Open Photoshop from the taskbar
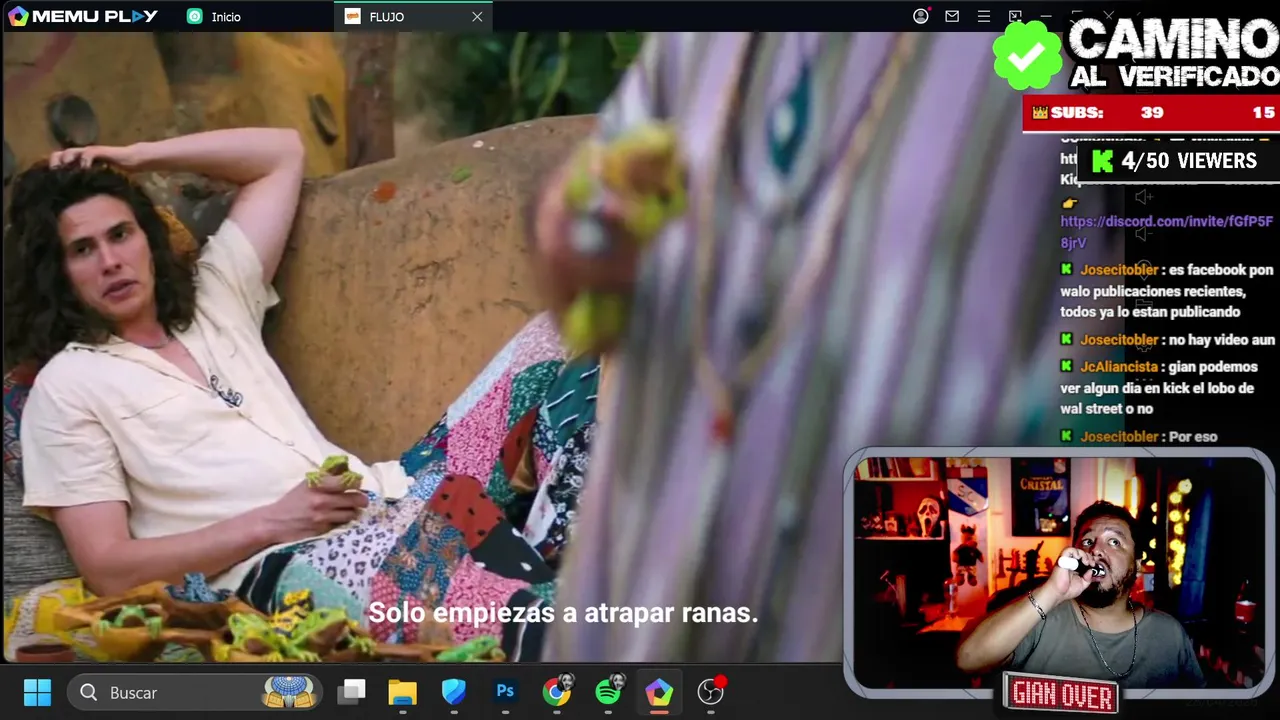 tap(505, 692)
